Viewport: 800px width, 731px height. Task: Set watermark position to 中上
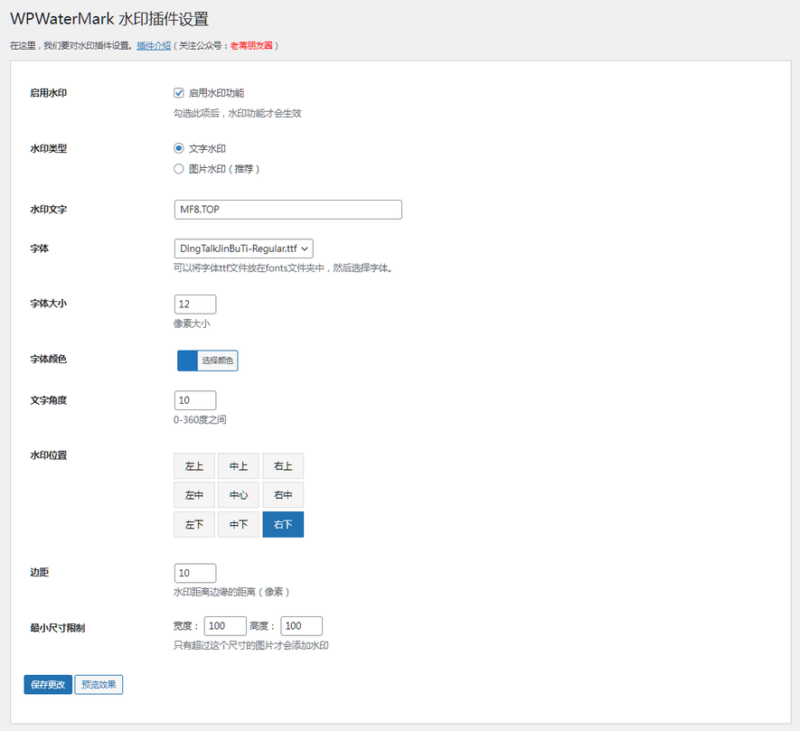pyautogui.click(x=238, y=466)
